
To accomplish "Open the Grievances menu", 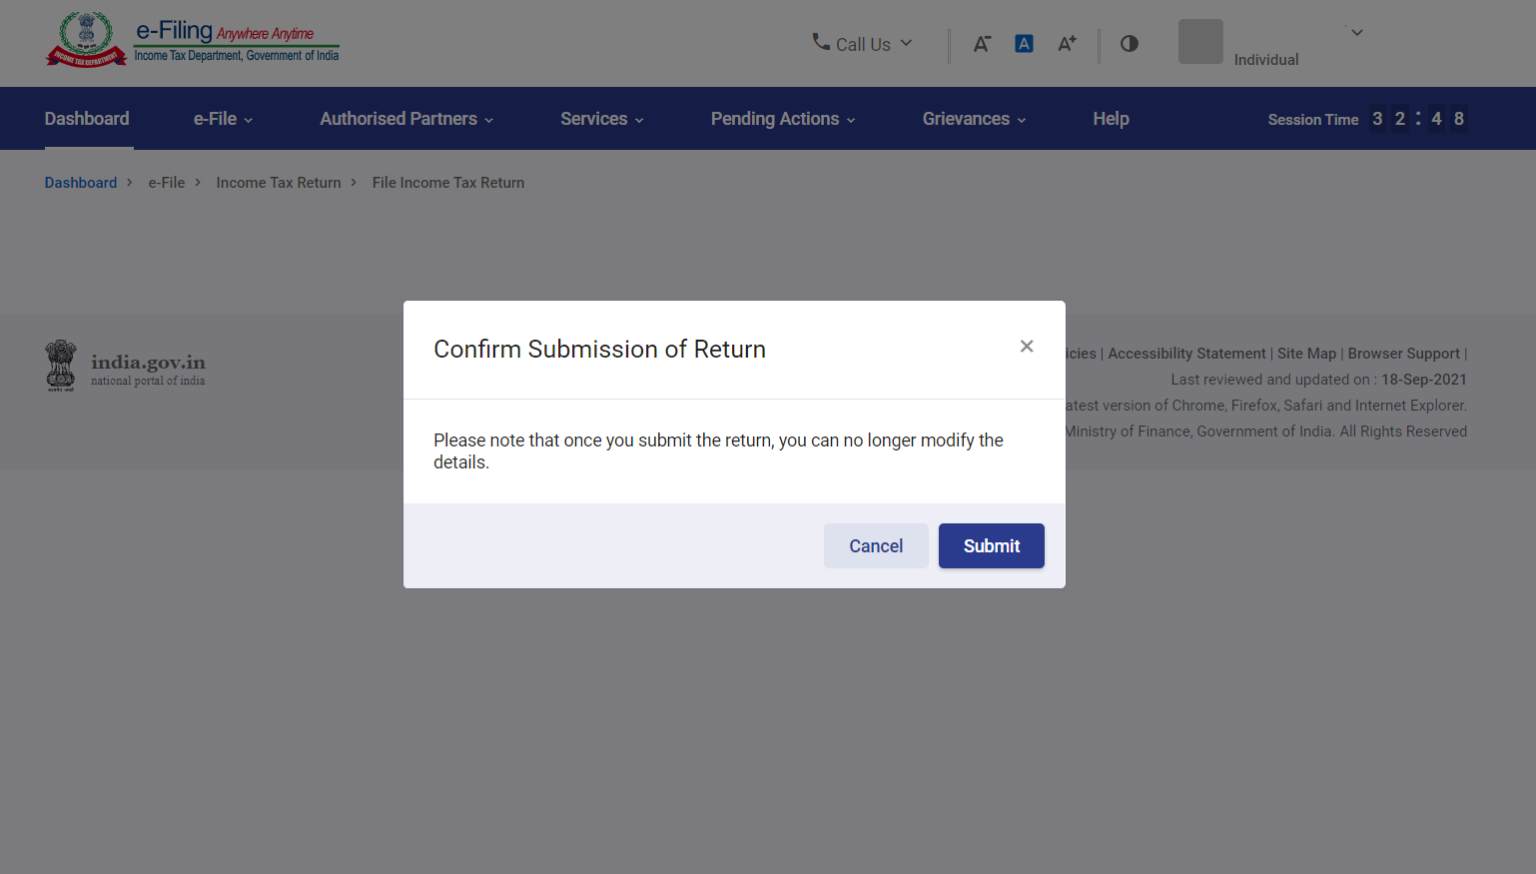I will (974, 119).
